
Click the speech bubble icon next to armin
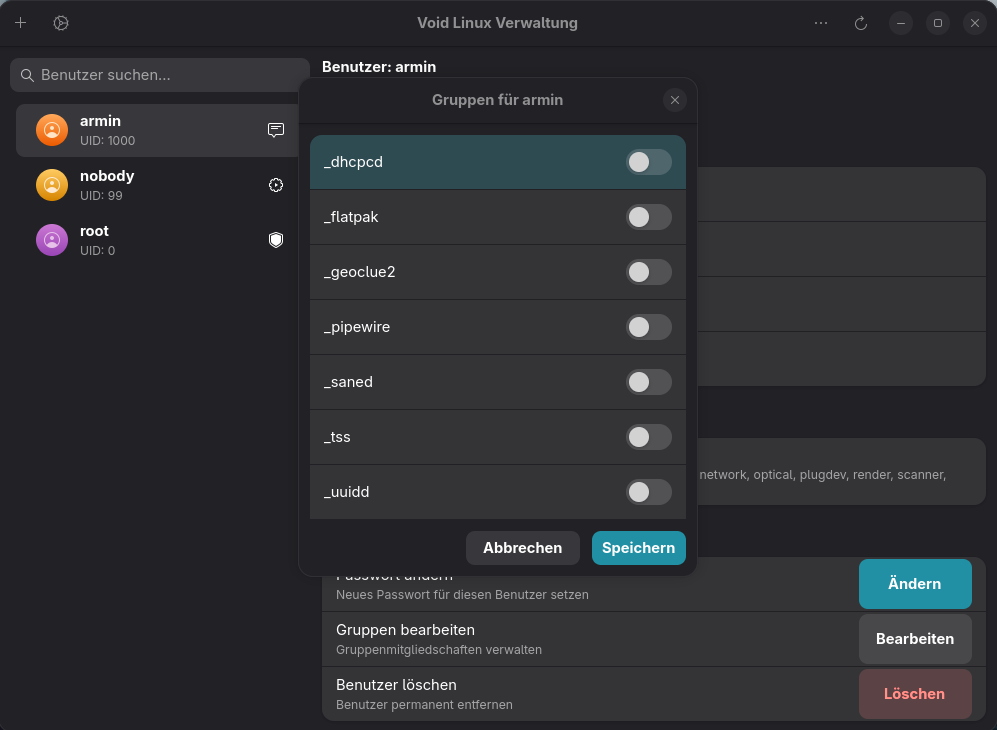click(276, 130)
